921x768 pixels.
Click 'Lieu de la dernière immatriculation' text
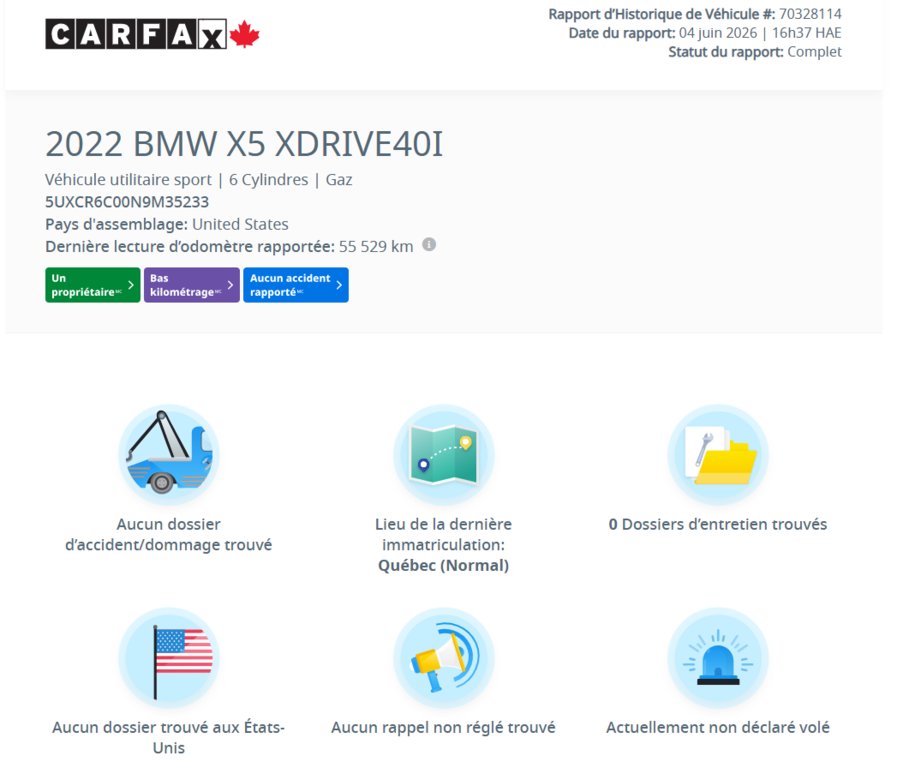(443, 534)
